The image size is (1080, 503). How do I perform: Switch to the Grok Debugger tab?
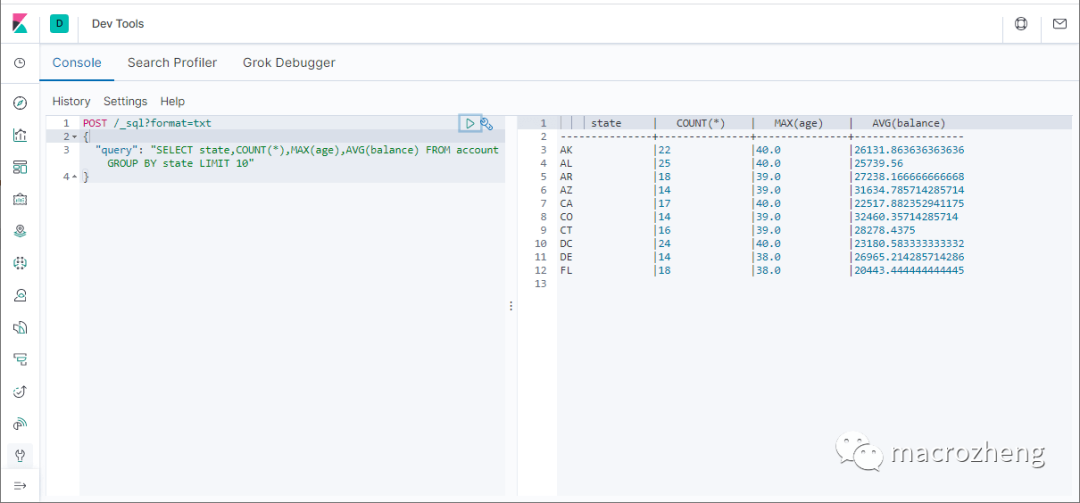(289, 62)
